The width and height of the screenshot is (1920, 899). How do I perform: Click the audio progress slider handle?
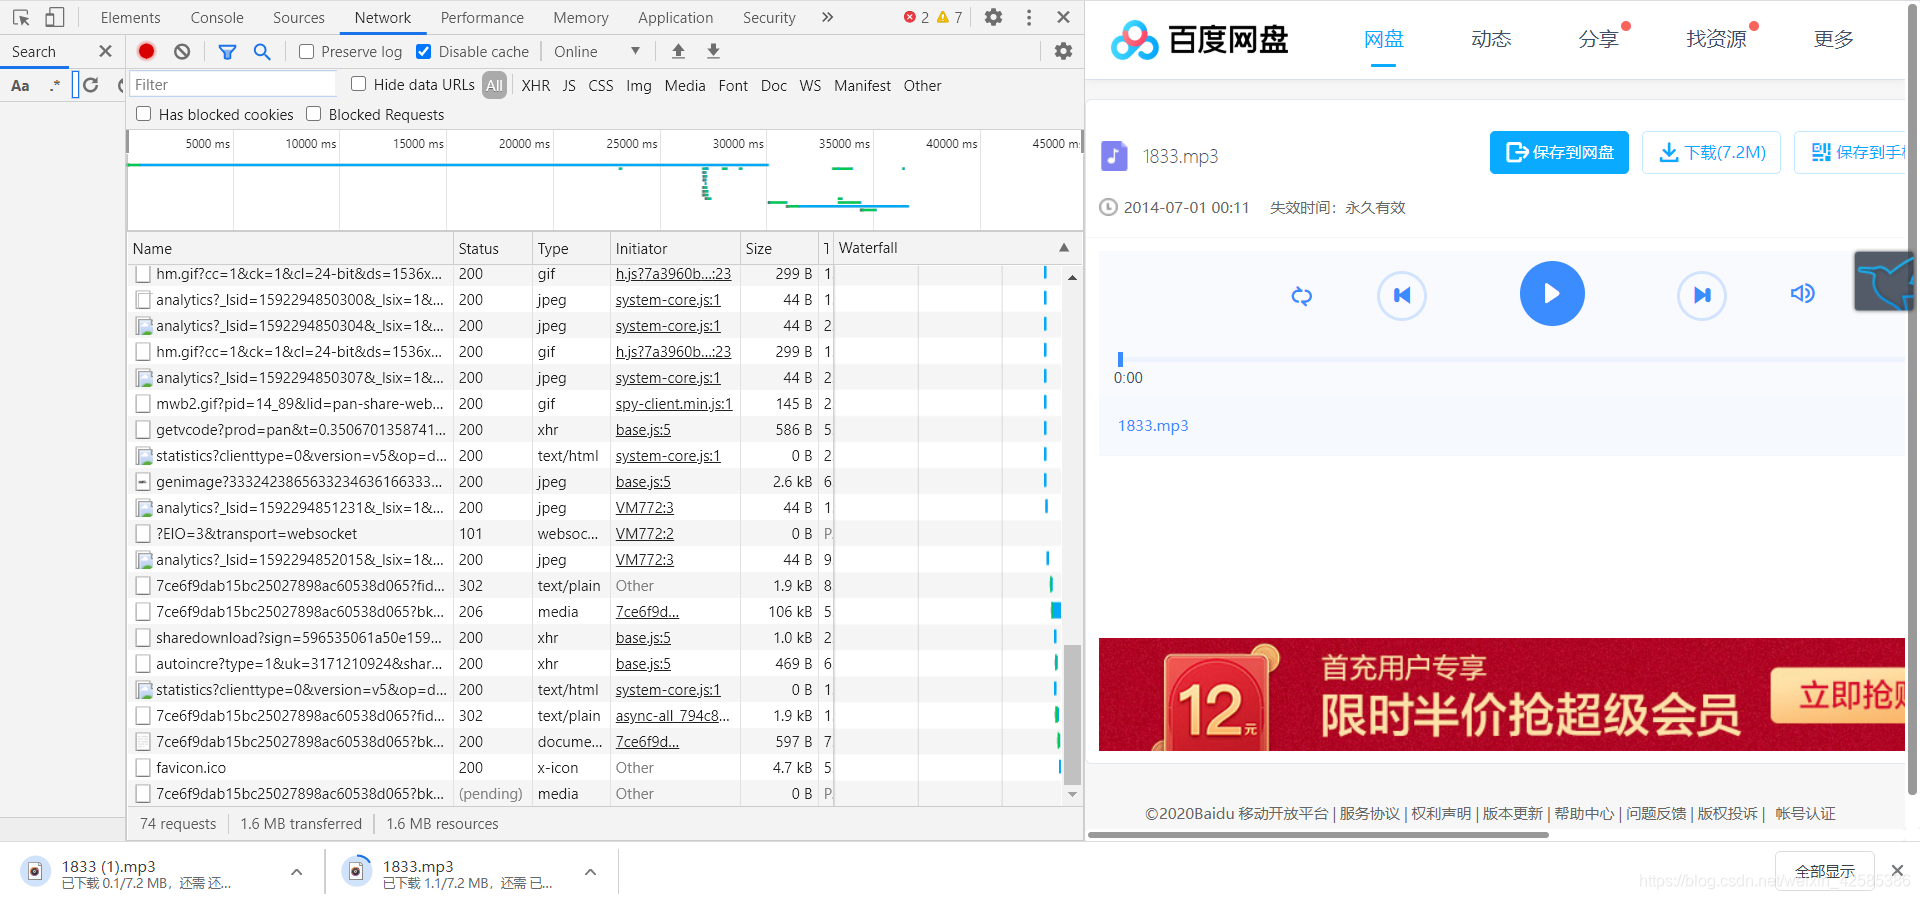pyautogui.click(x=1120, y=359)
